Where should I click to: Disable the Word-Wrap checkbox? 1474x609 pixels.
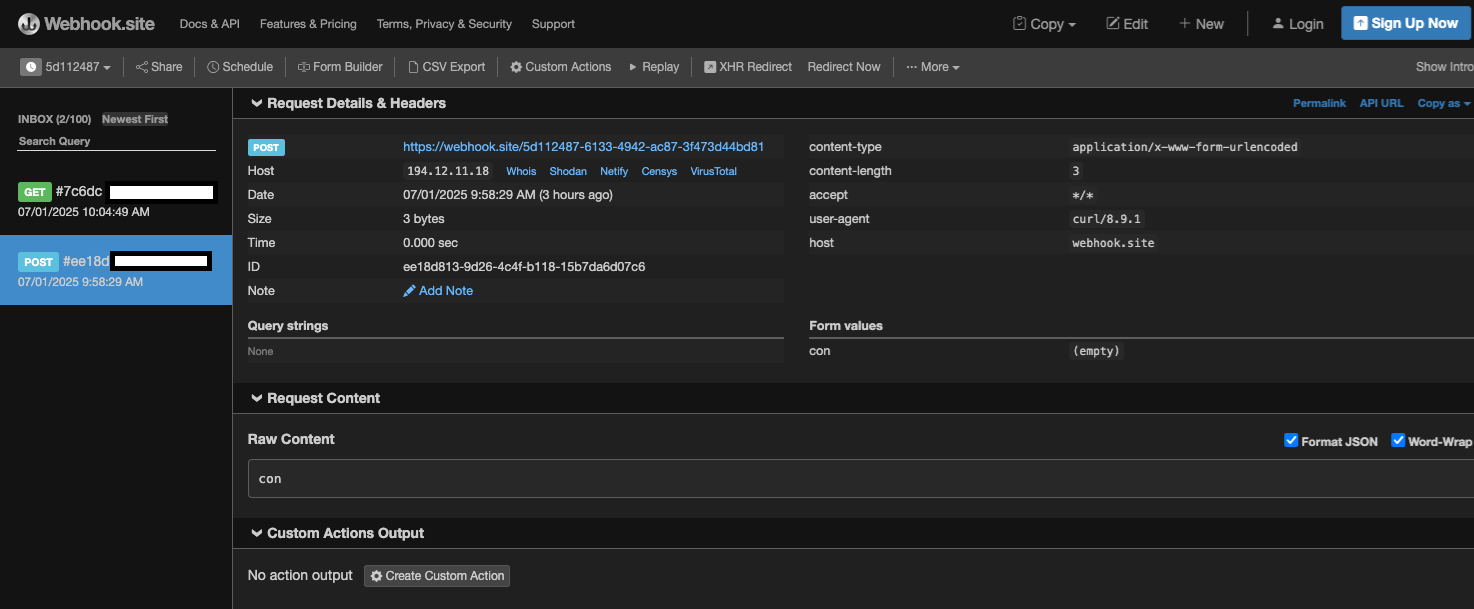tap(1398, 441)
